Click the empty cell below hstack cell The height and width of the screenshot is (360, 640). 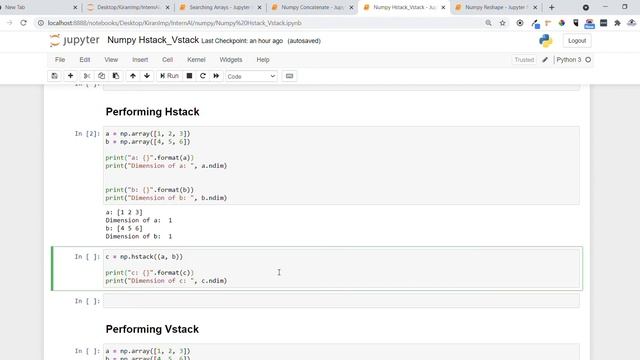click(x=341, y=301)
